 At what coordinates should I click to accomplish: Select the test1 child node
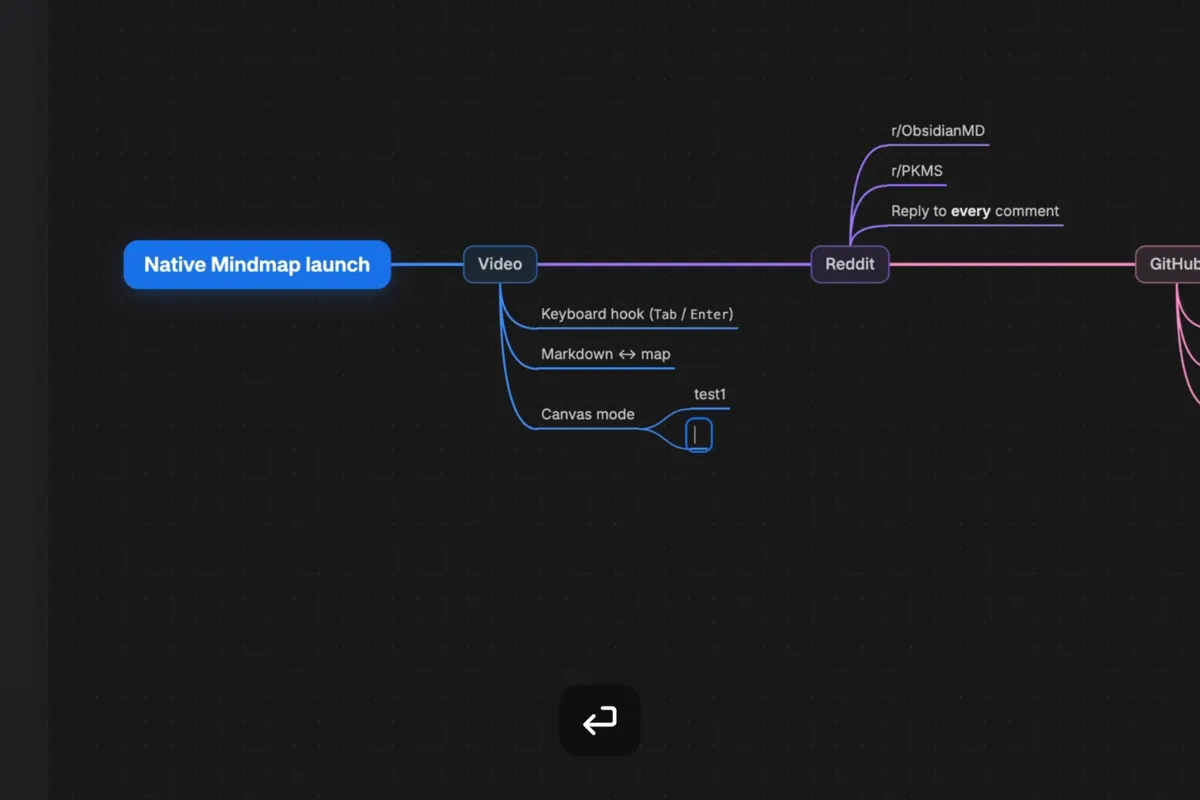tap(710, 394)
